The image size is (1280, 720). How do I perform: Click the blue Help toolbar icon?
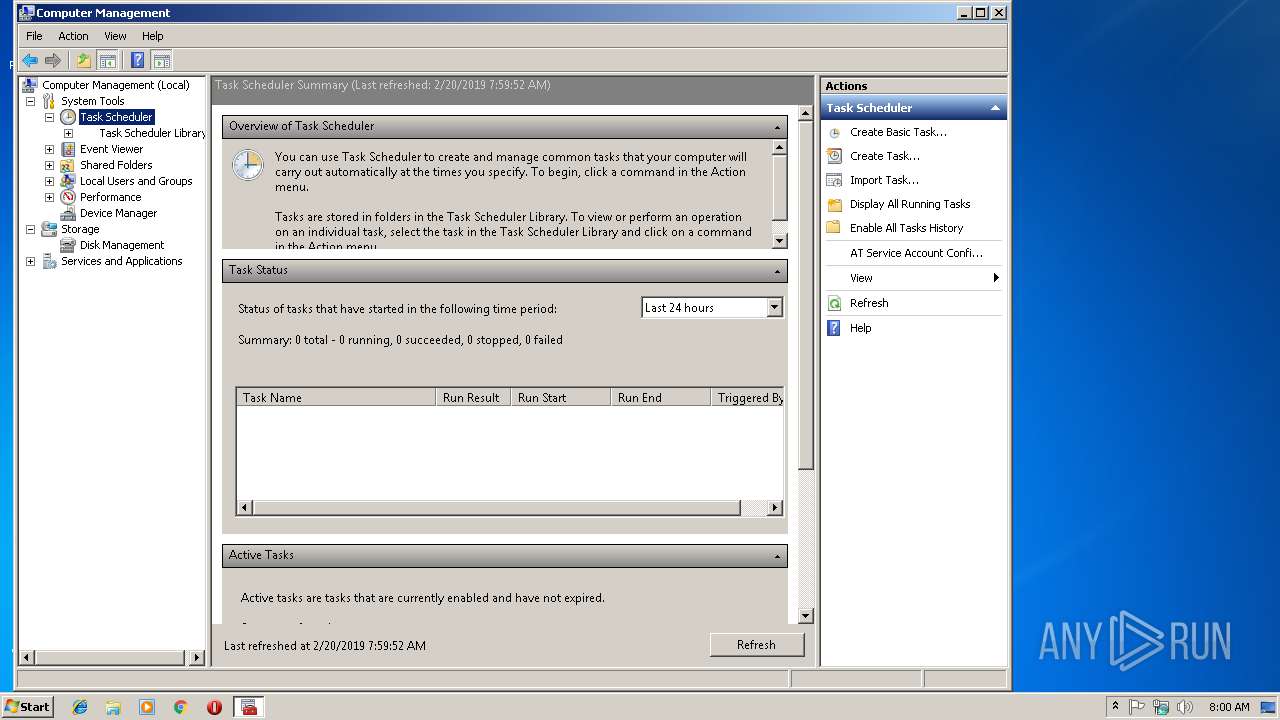coord(138,60)
